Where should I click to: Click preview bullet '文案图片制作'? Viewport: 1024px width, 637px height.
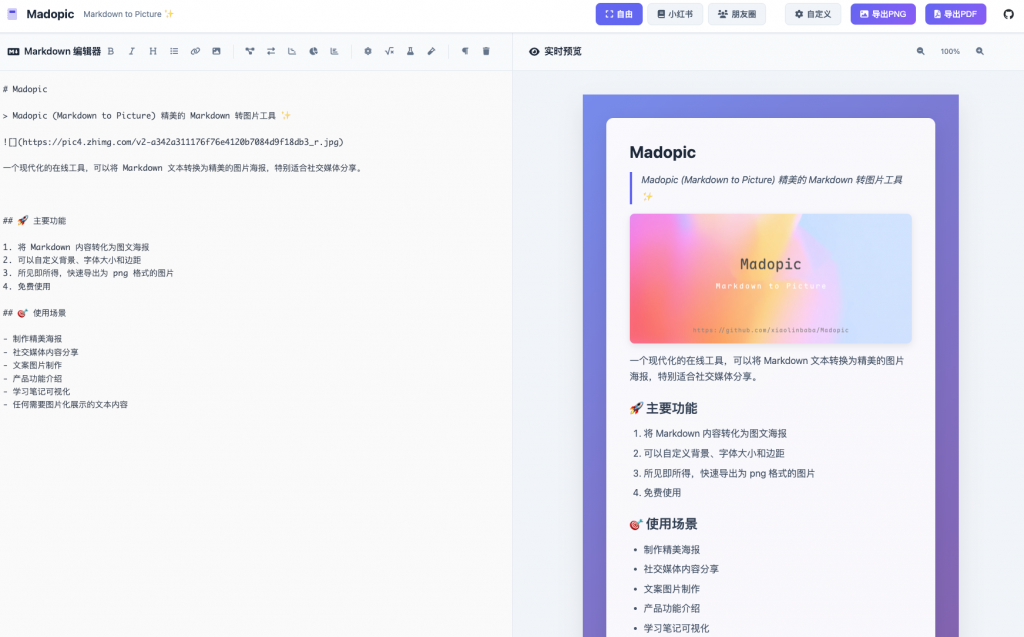pyautogui.click(x=671, y=589)
